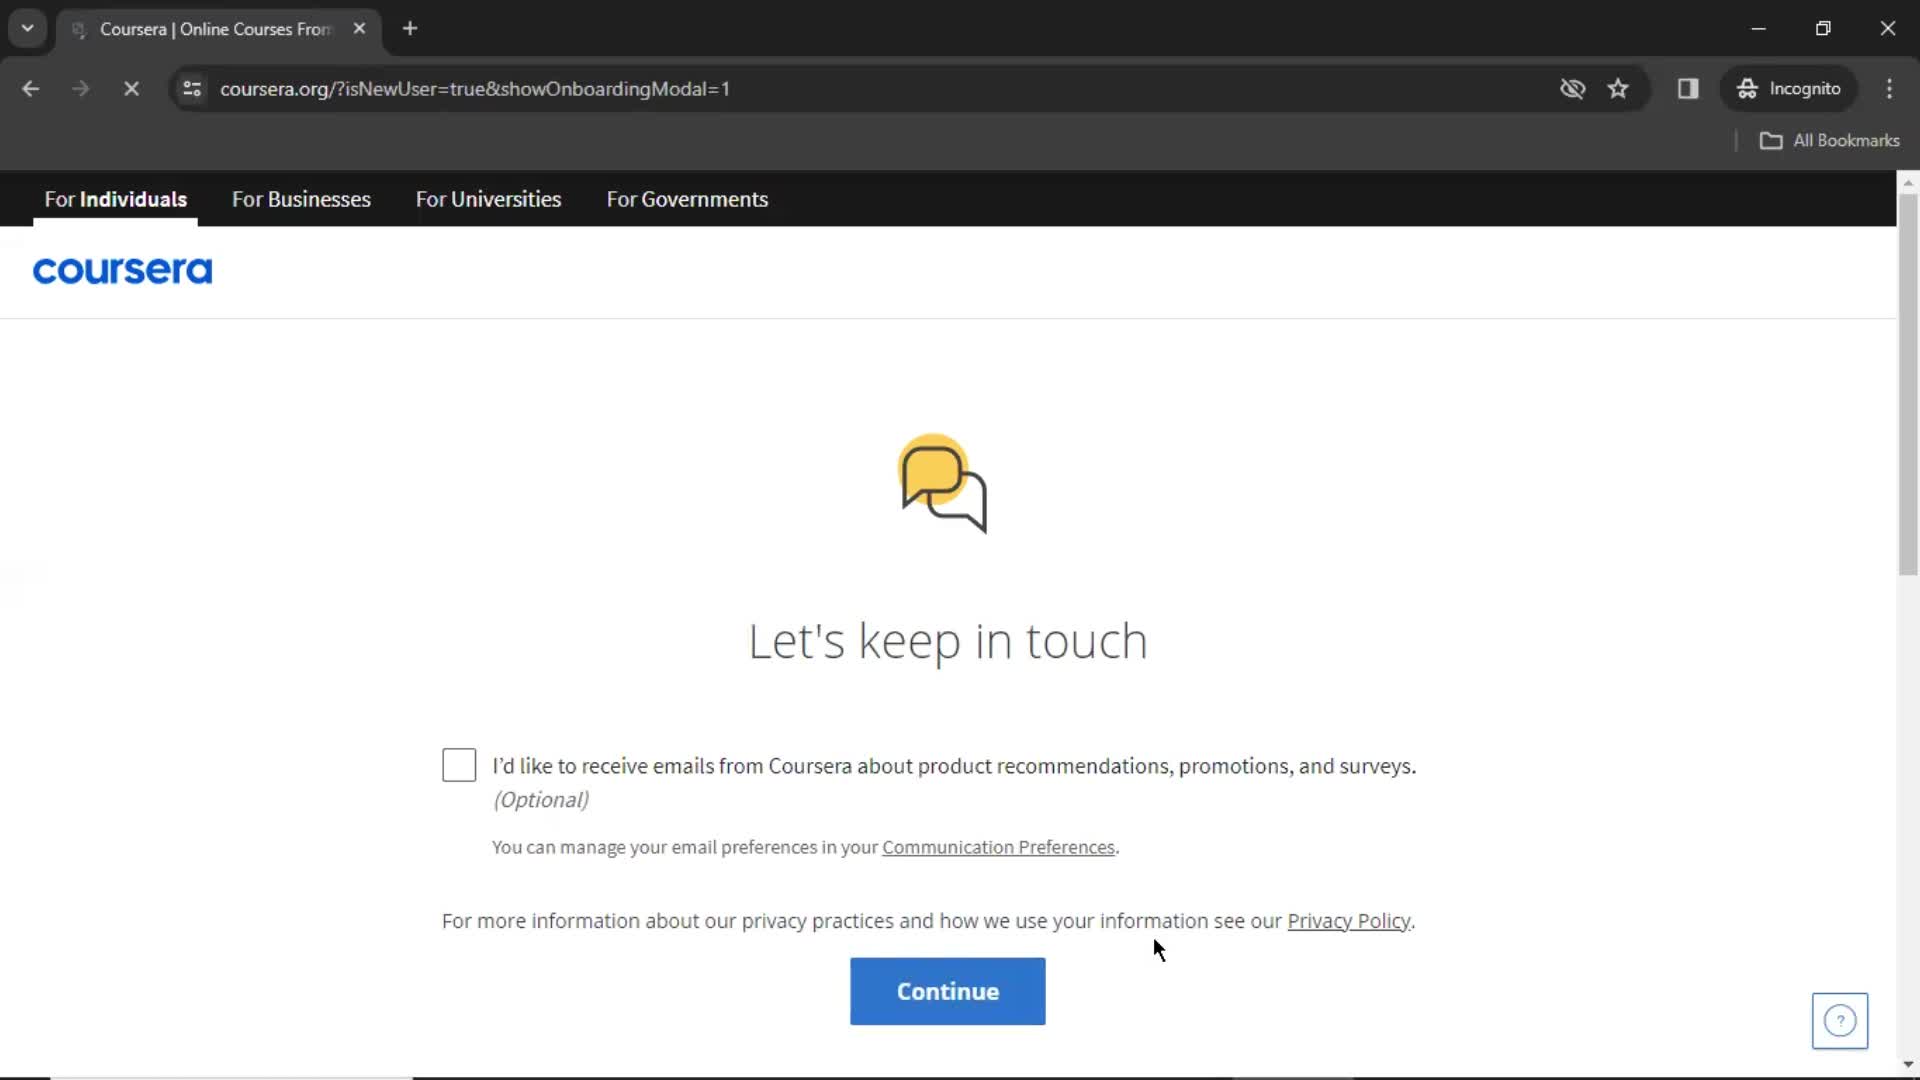Click the browser forward arrow
The height and width of the screenshot is (1080, 1920).
81,89
